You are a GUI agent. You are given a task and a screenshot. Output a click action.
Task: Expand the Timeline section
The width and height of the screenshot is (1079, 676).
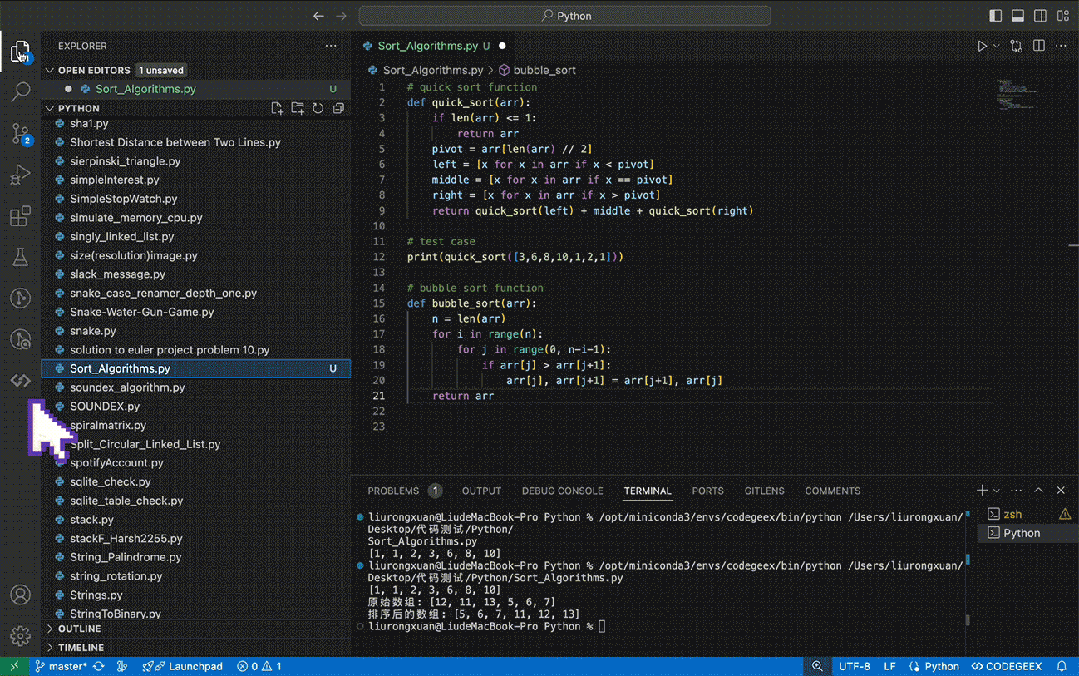pyautogui.click(x=81, y=648)
